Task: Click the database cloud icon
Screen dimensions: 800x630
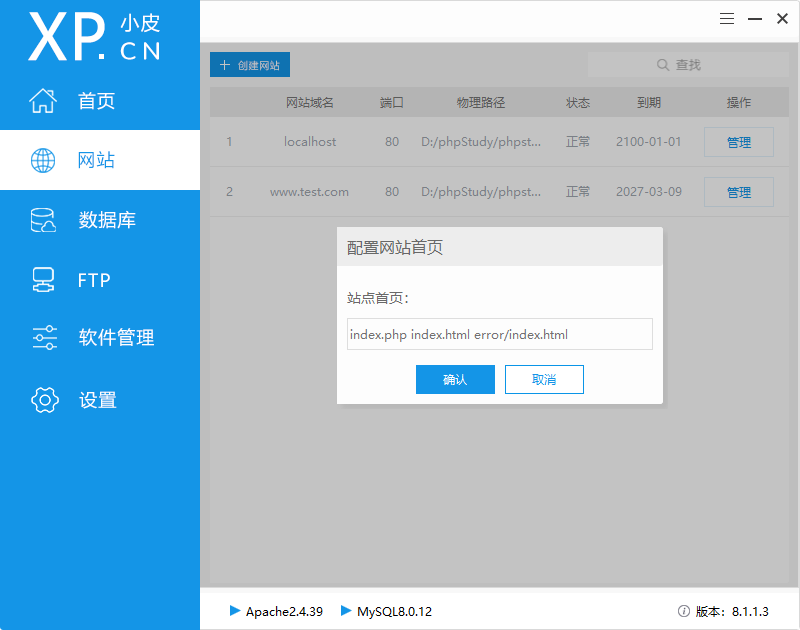Action: tap(43, 220)
